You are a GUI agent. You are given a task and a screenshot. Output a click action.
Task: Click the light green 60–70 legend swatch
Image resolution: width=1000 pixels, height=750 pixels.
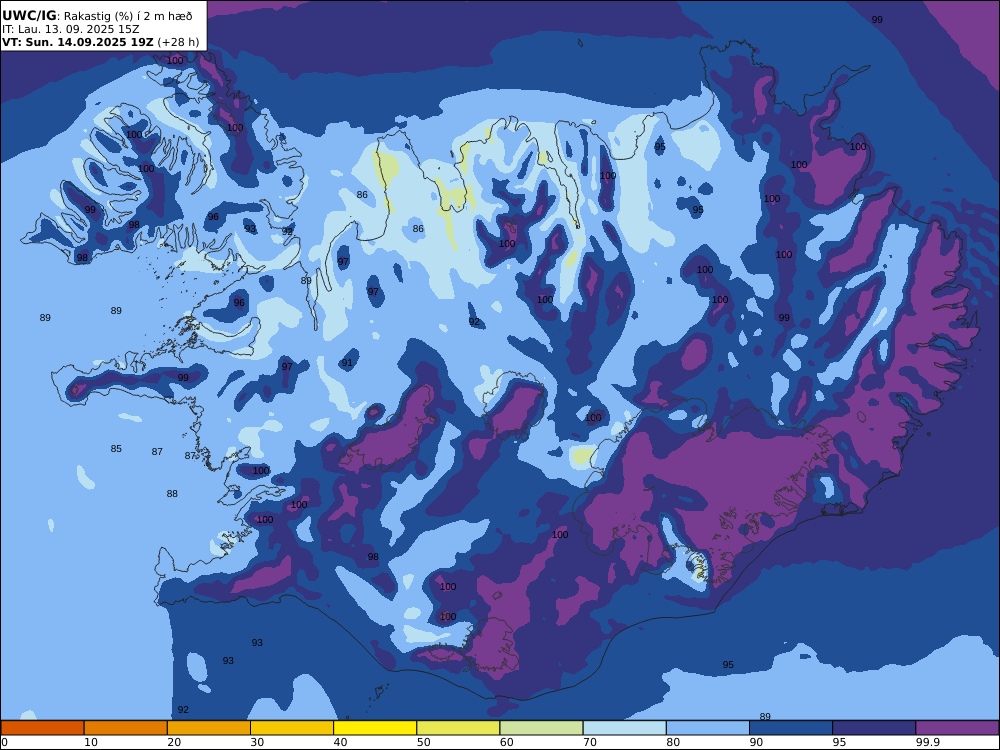tap(541, 728)
